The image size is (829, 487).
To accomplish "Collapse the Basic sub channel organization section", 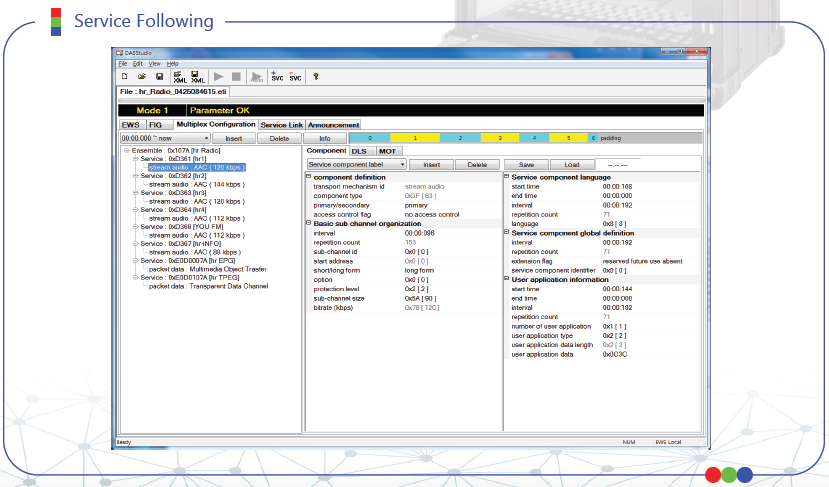I will pos(308,223).
